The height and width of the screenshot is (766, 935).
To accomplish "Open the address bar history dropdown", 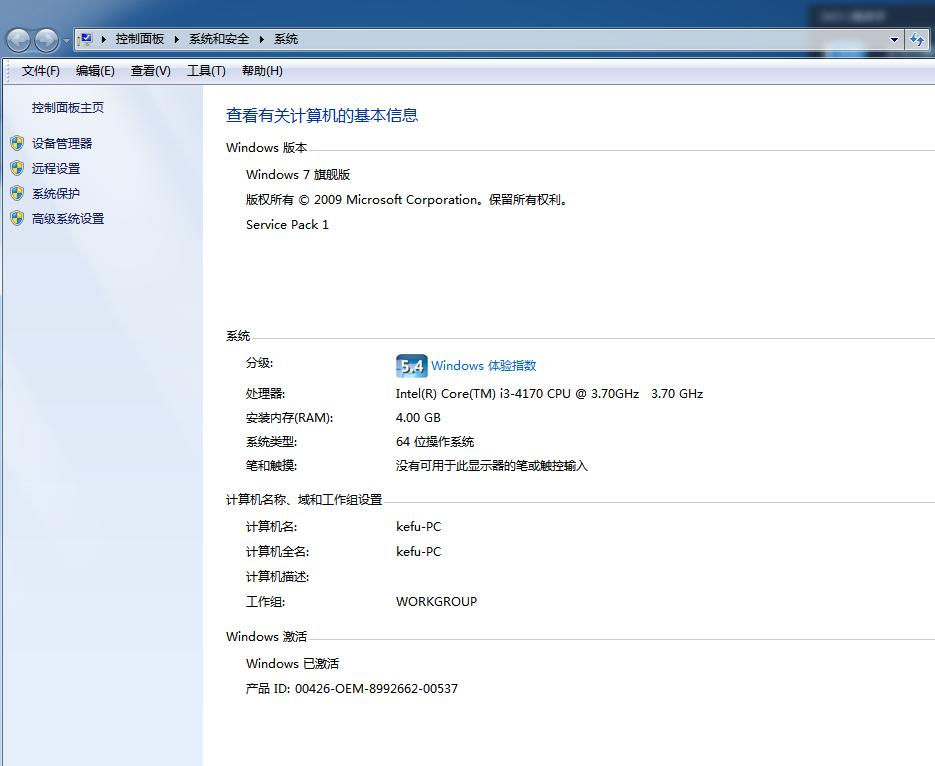I will [x=895, y=39].
